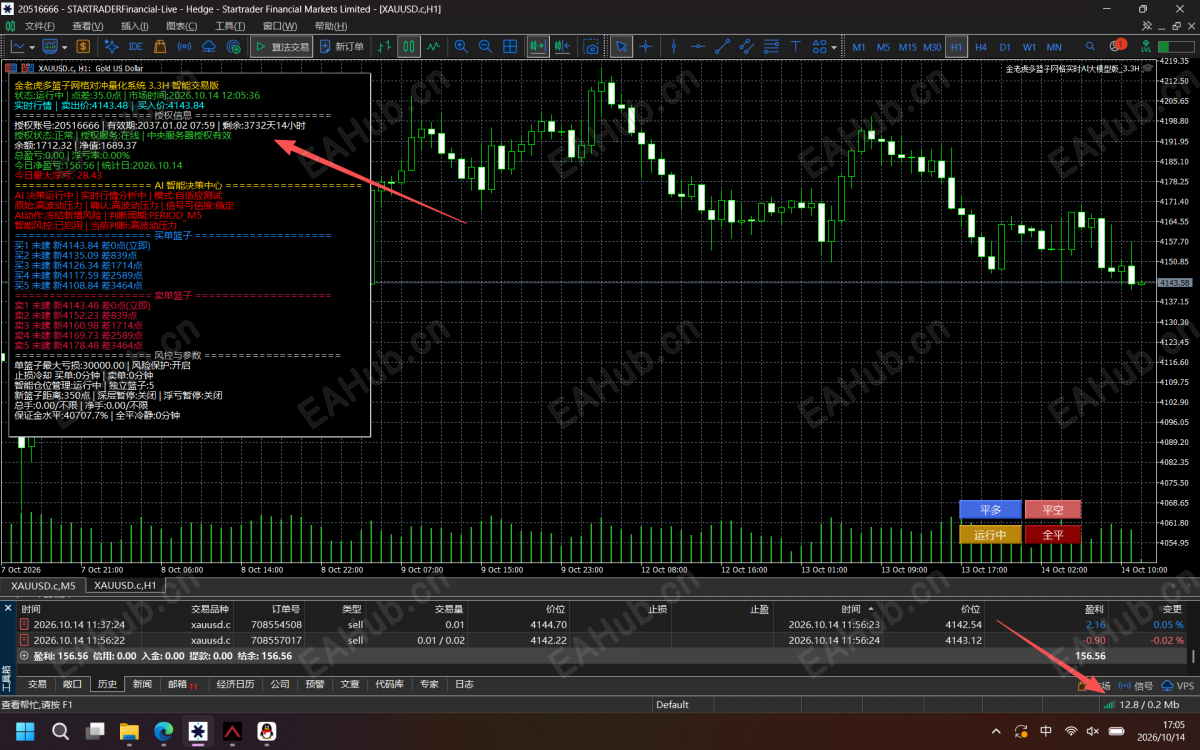Open File Explorer from the taskbar
1200x750 pixels.
tap(129, 731)
